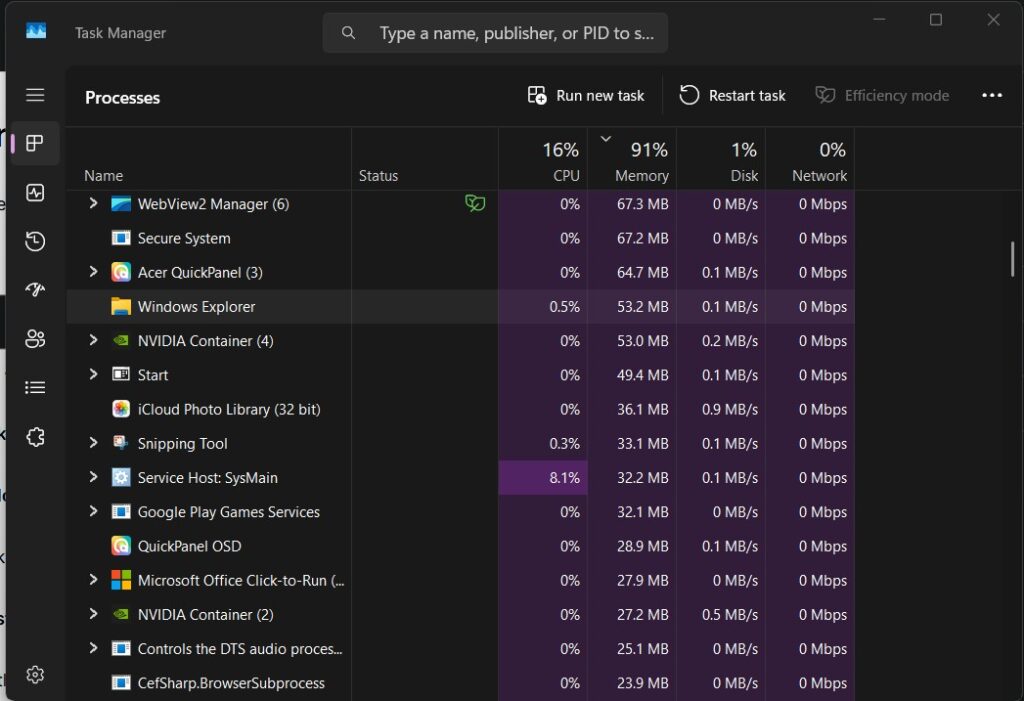The height and width of the screenshot is (701, 1024).
Task: Sort by the Disk column header
Action: [721, 159]
